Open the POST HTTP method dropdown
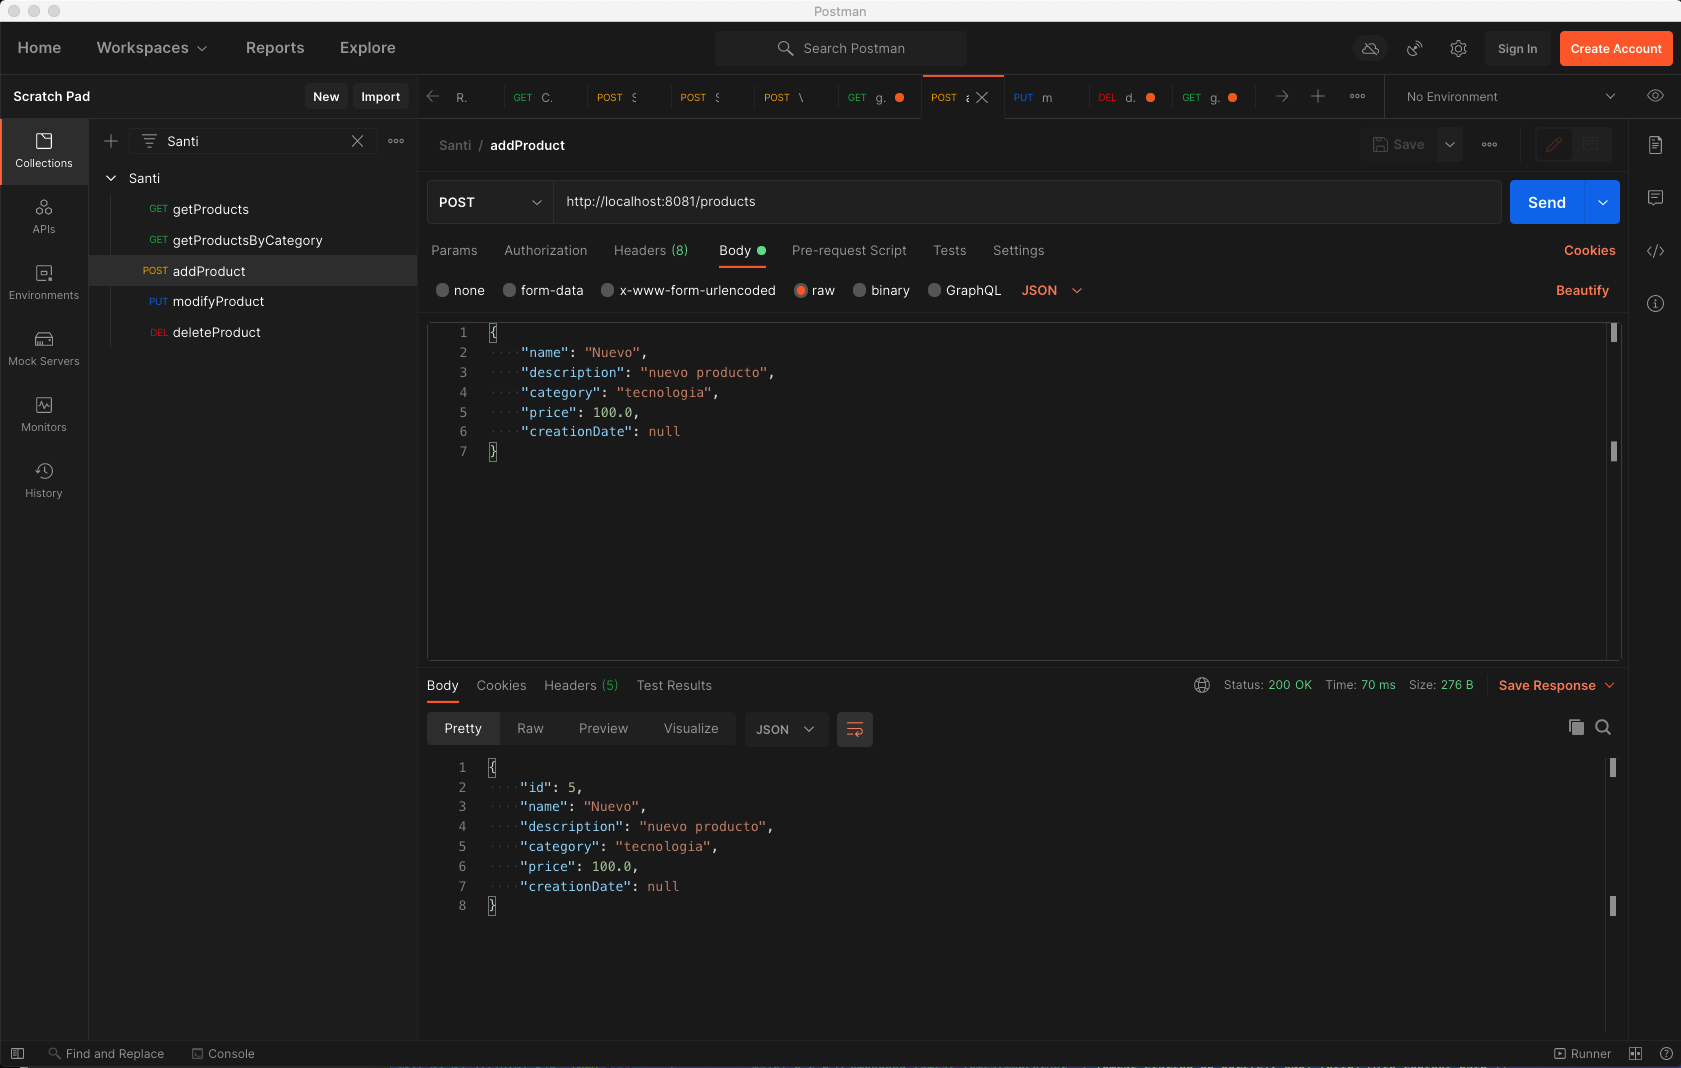Image resolution: width=1681 pixels, height=1068 pixels. (x=490, y=202)
